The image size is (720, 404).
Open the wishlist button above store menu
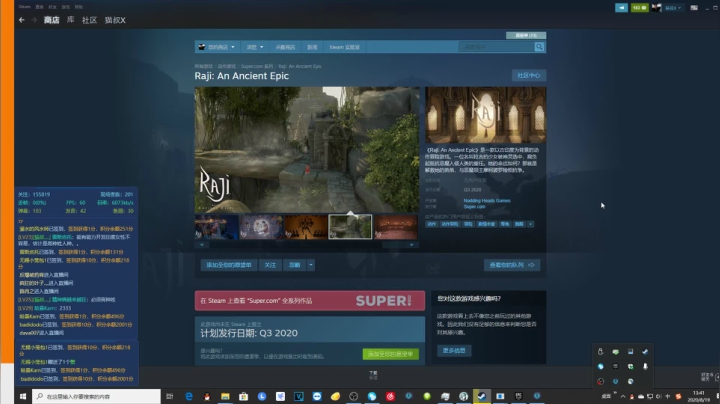(x=526, y=35)
